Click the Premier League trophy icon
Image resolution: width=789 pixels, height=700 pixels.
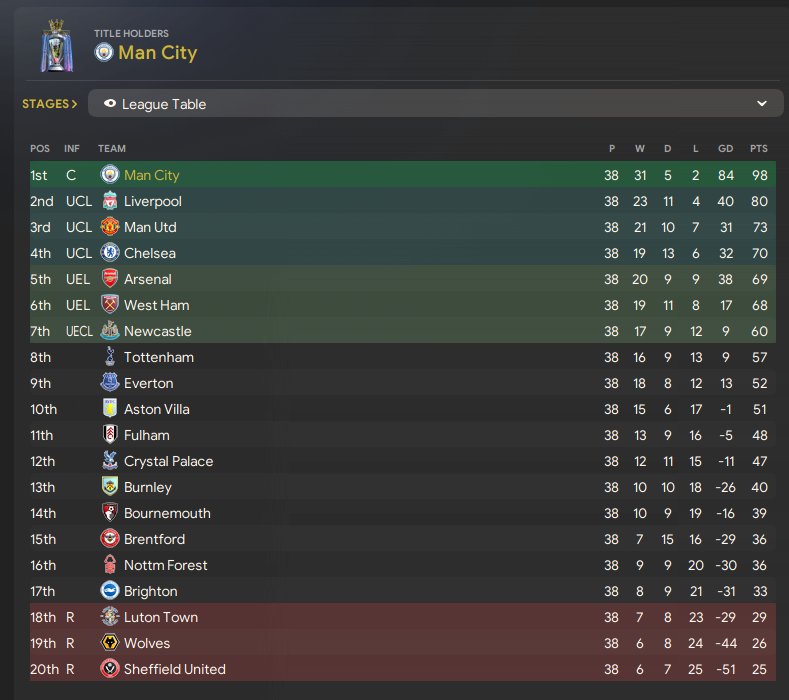pyautogui.click(x=57, y=45)
